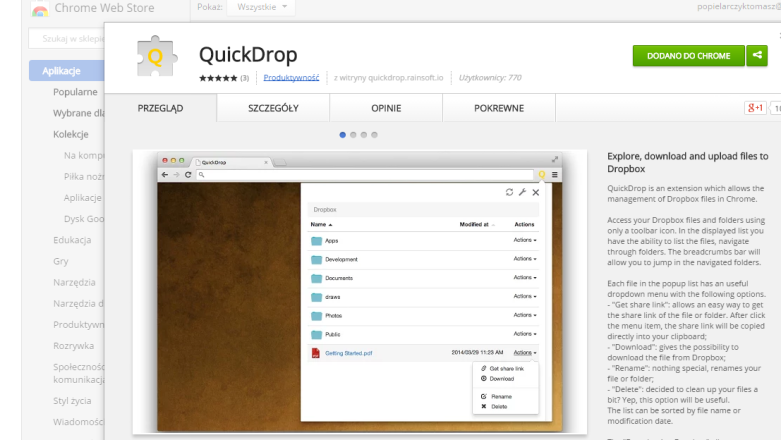Choose Delete in the actions menu

tap(499, 407)
